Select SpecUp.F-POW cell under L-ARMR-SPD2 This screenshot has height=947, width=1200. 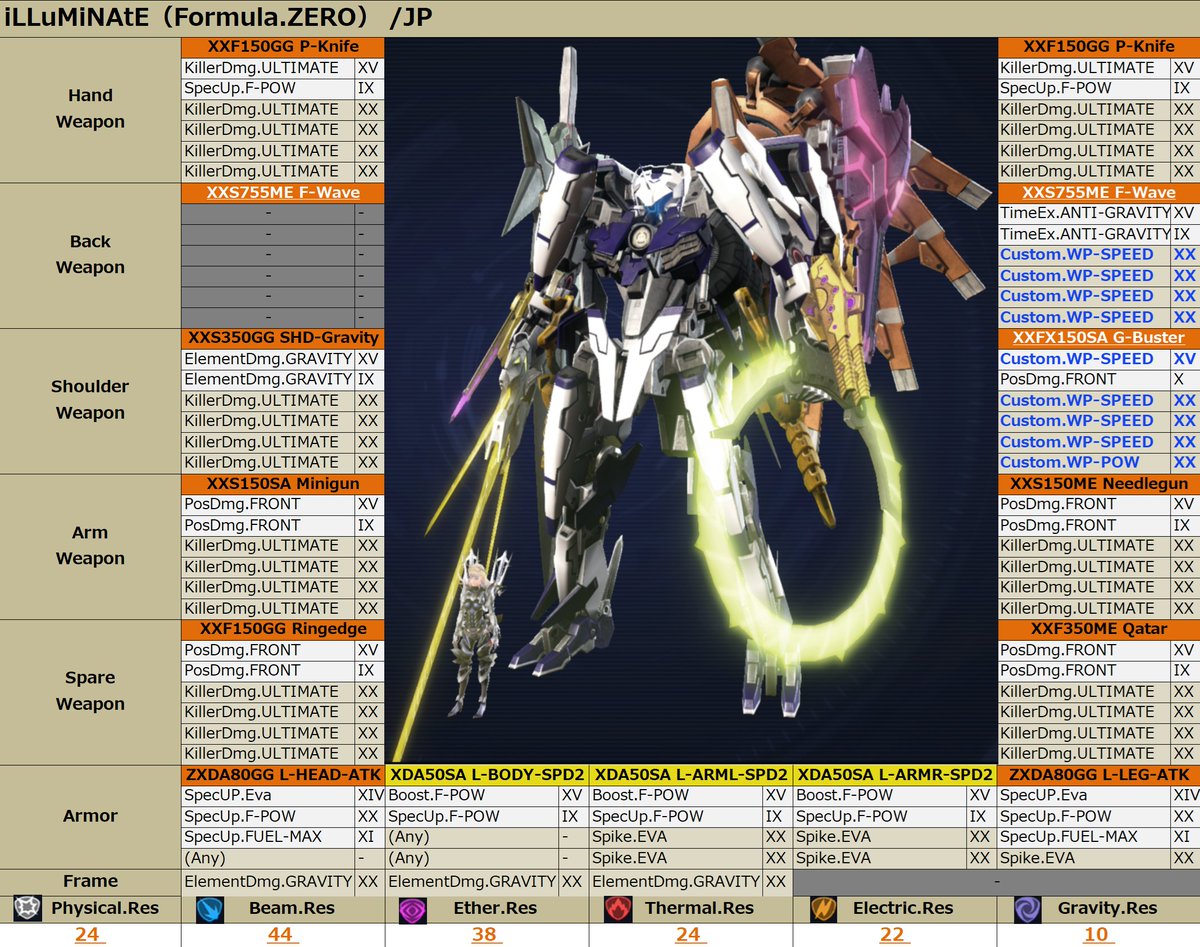880,816
